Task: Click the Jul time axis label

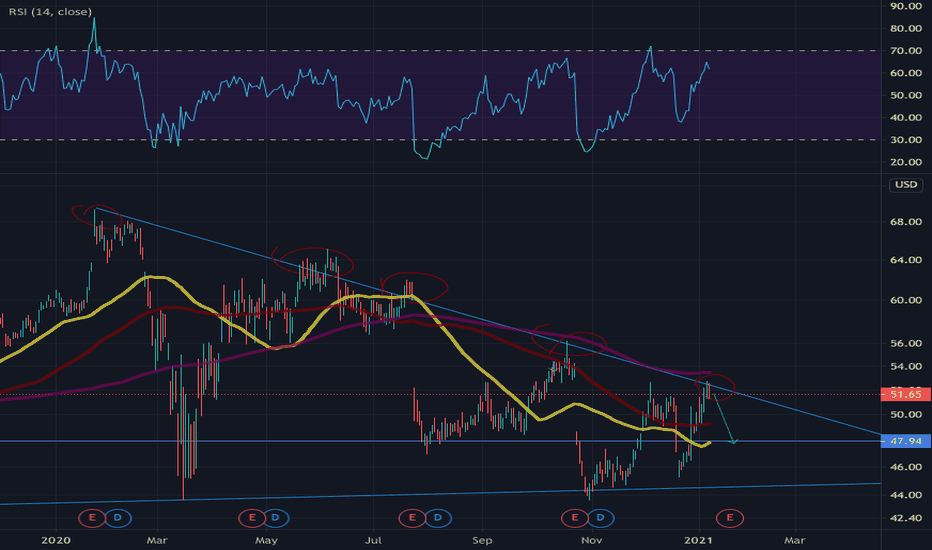Action: pos(373,540)
